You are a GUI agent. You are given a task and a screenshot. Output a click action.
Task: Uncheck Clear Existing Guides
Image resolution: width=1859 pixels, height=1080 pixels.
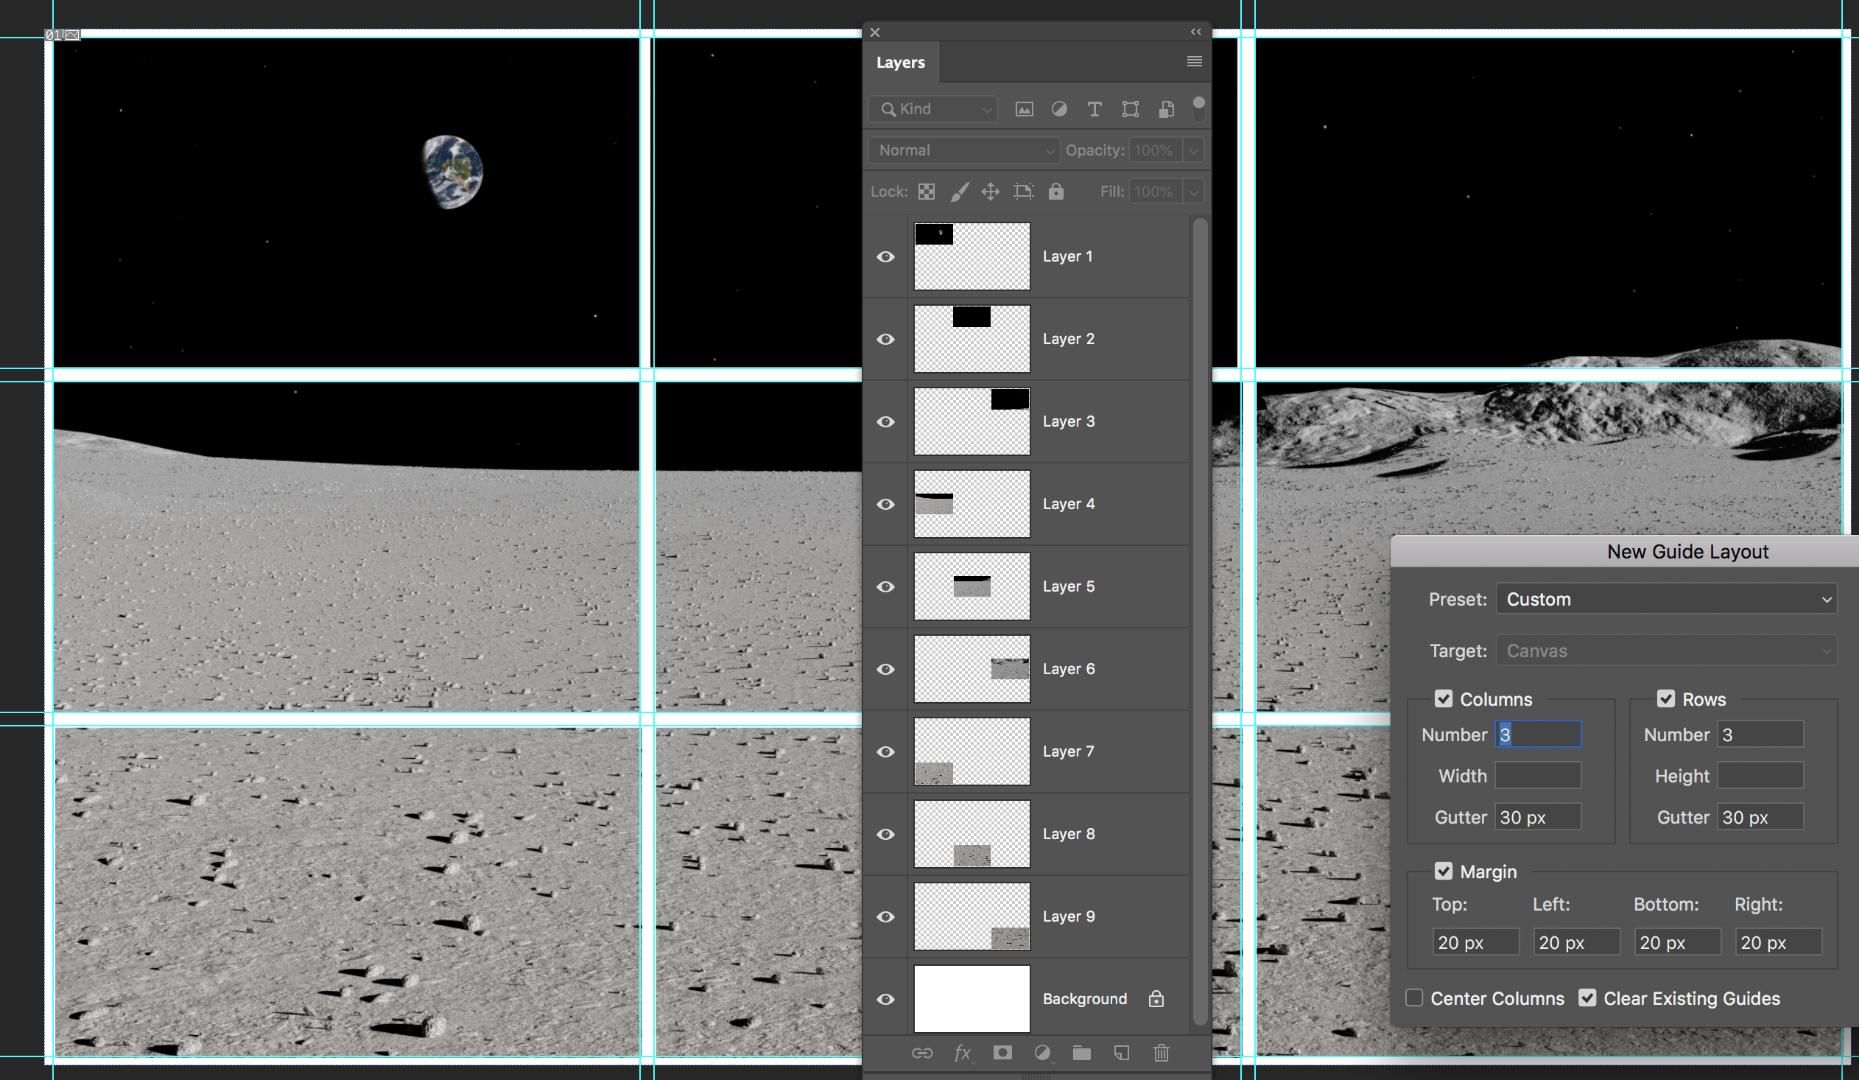click(1589, 997)
